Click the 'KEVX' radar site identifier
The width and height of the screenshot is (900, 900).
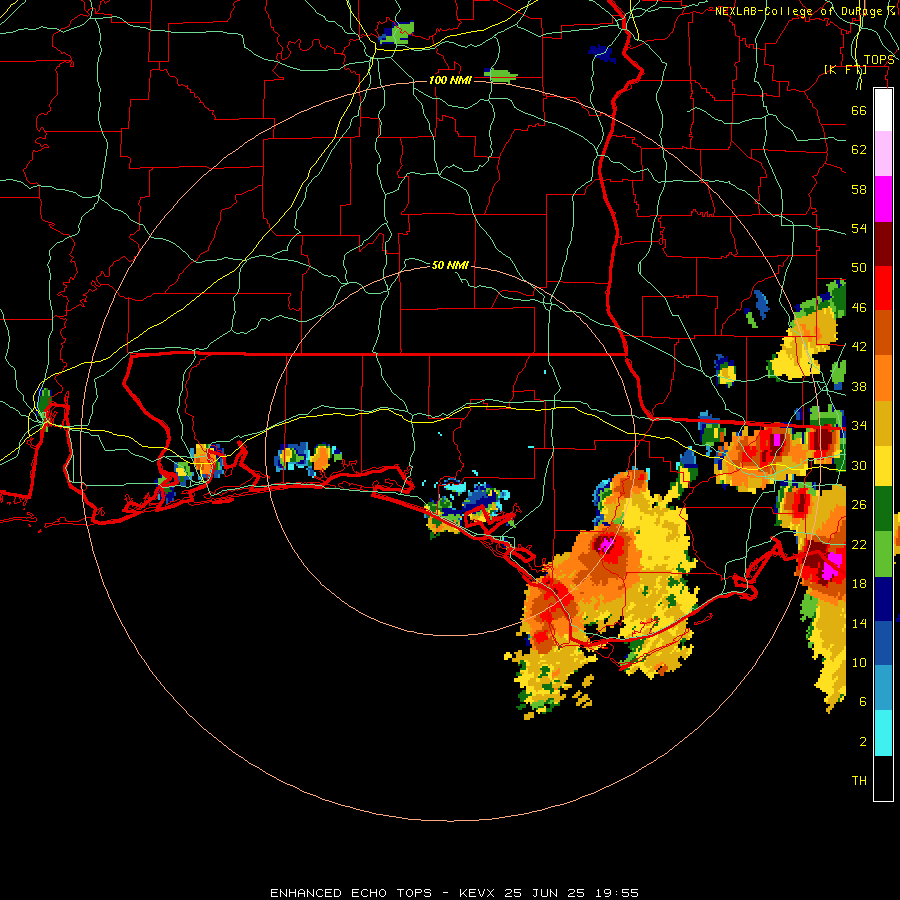pos(479,893)
